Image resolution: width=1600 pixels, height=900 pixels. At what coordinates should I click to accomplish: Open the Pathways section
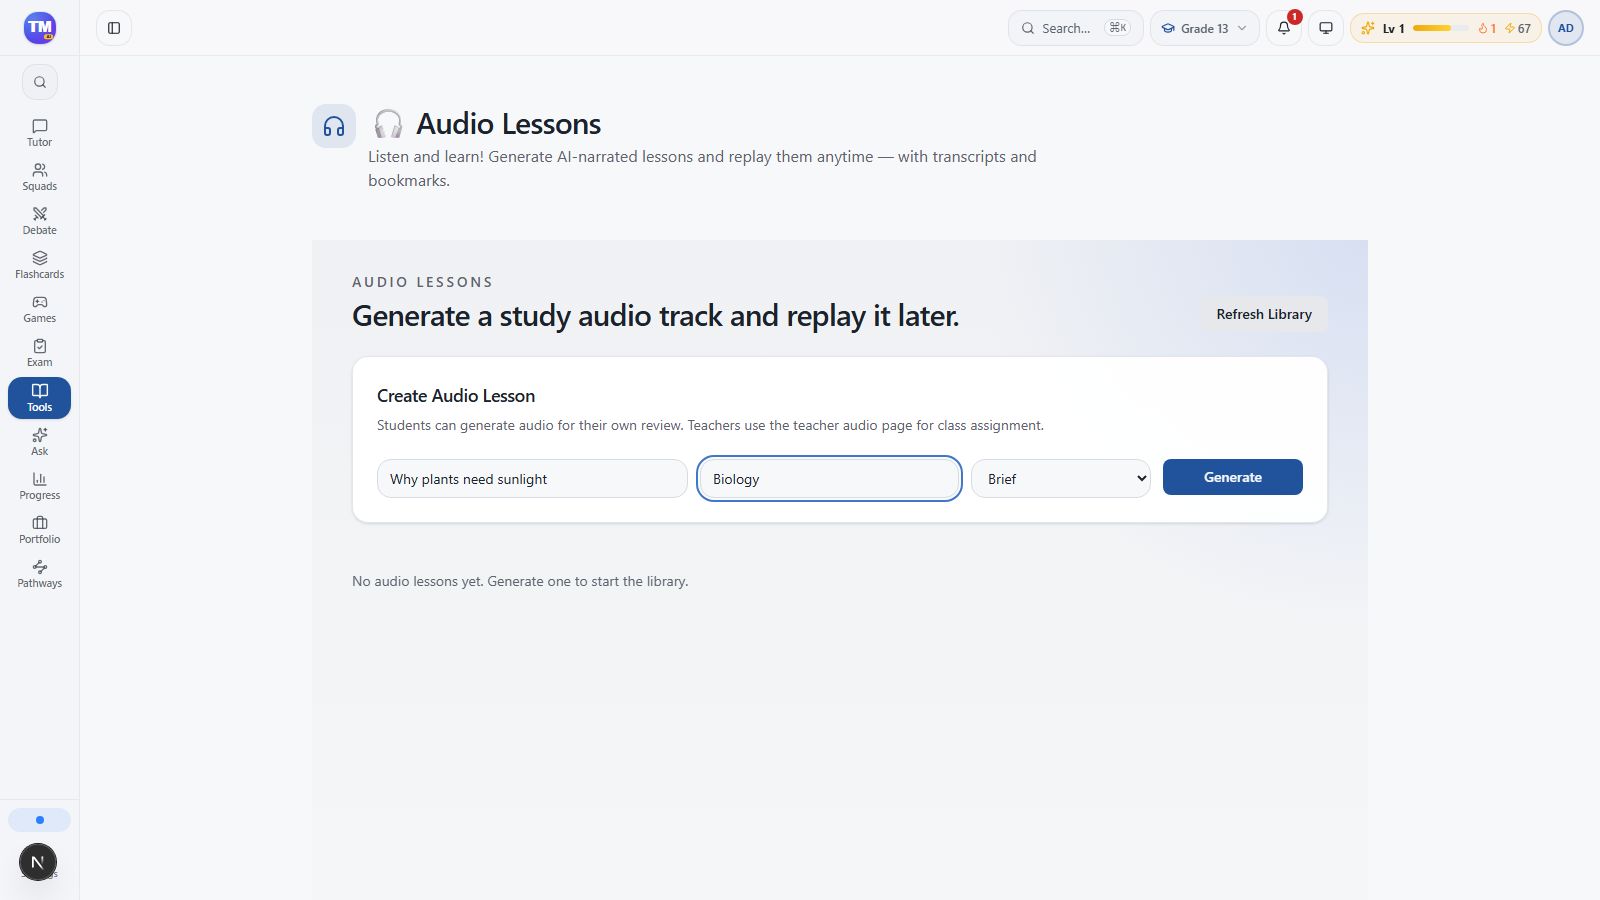tap(40, 574)
